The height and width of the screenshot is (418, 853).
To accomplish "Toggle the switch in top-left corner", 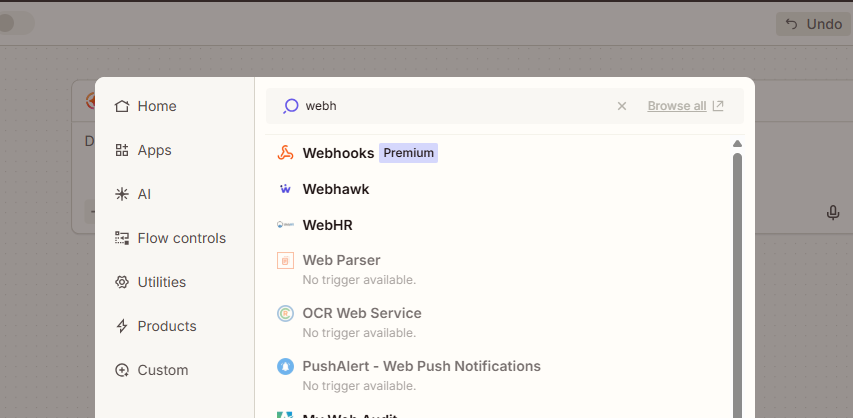I will click(15, 24).
